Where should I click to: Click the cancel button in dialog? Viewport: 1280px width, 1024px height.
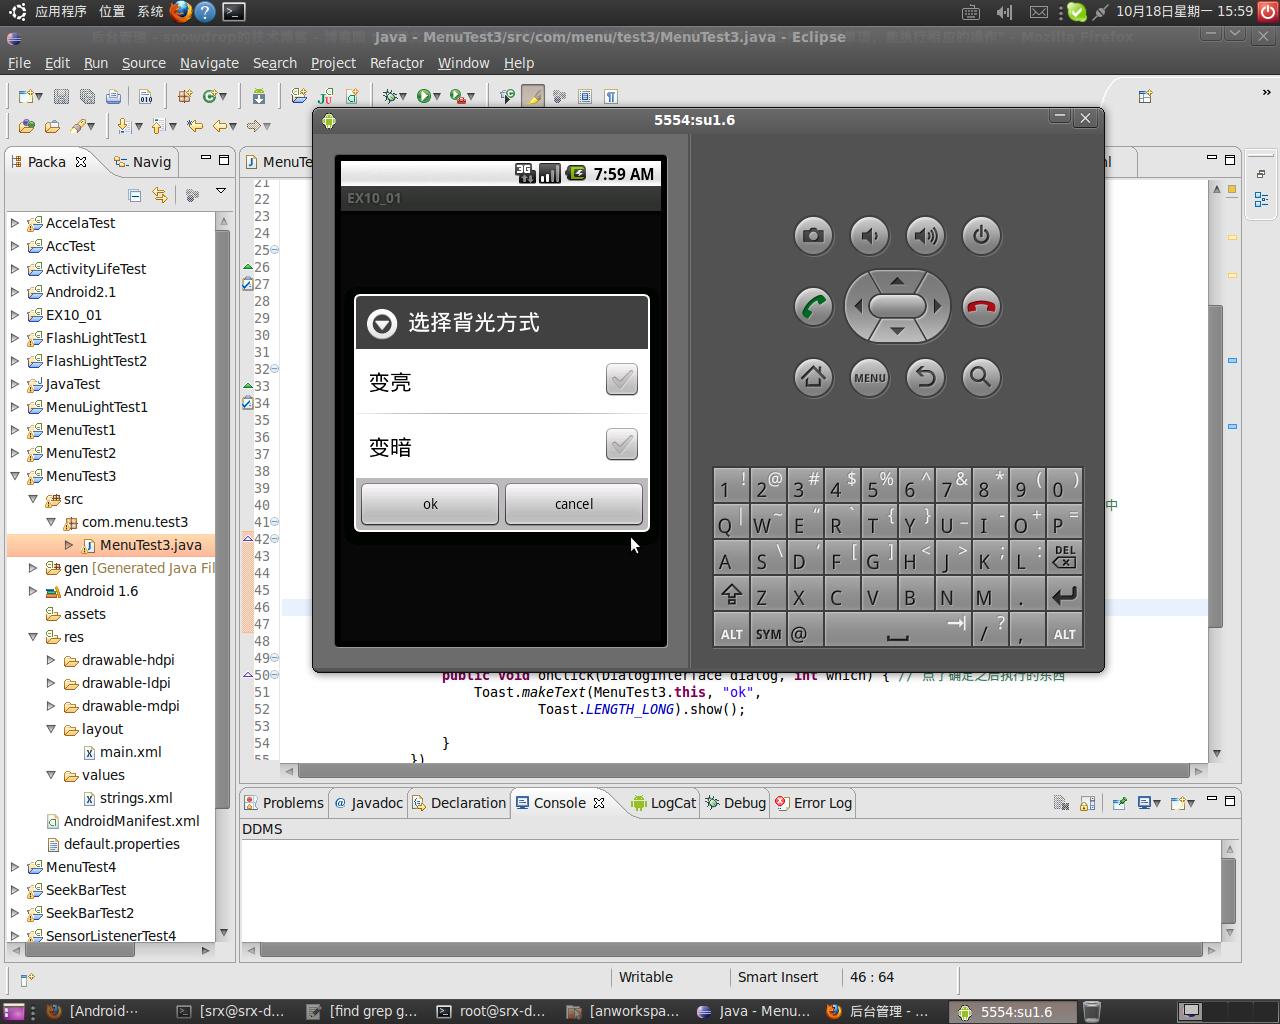coord(574,504)
